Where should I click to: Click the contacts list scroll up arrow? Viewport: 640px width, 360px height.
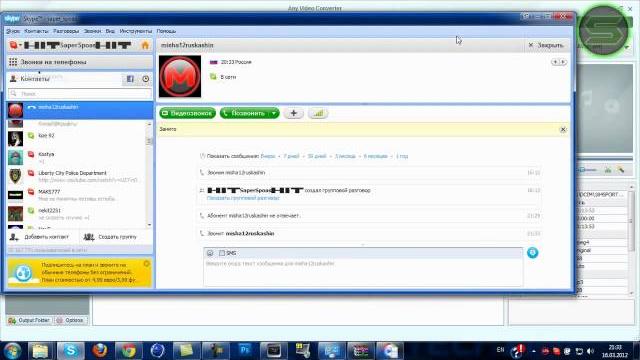click(149, 124)
